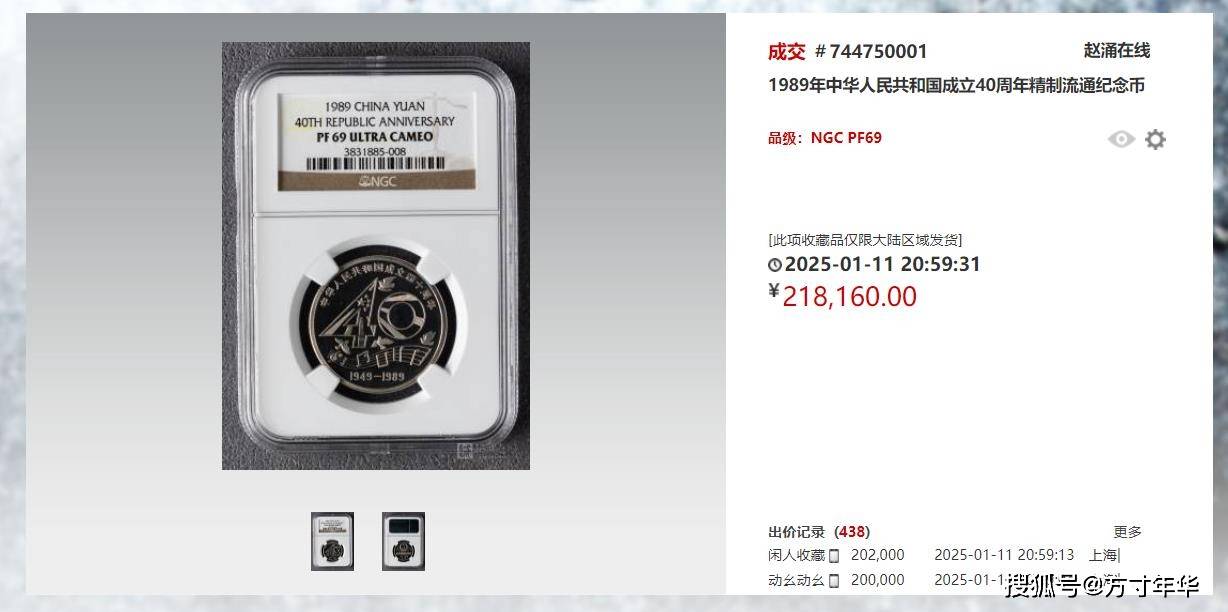Click the 成交 status label

[x=786, y=51]
